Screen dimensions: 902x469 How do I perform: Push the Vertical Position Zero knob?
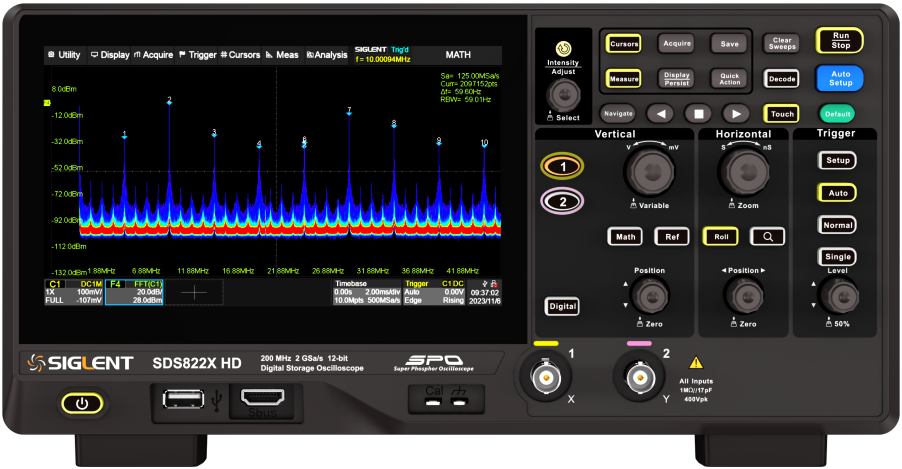[650, 296]
